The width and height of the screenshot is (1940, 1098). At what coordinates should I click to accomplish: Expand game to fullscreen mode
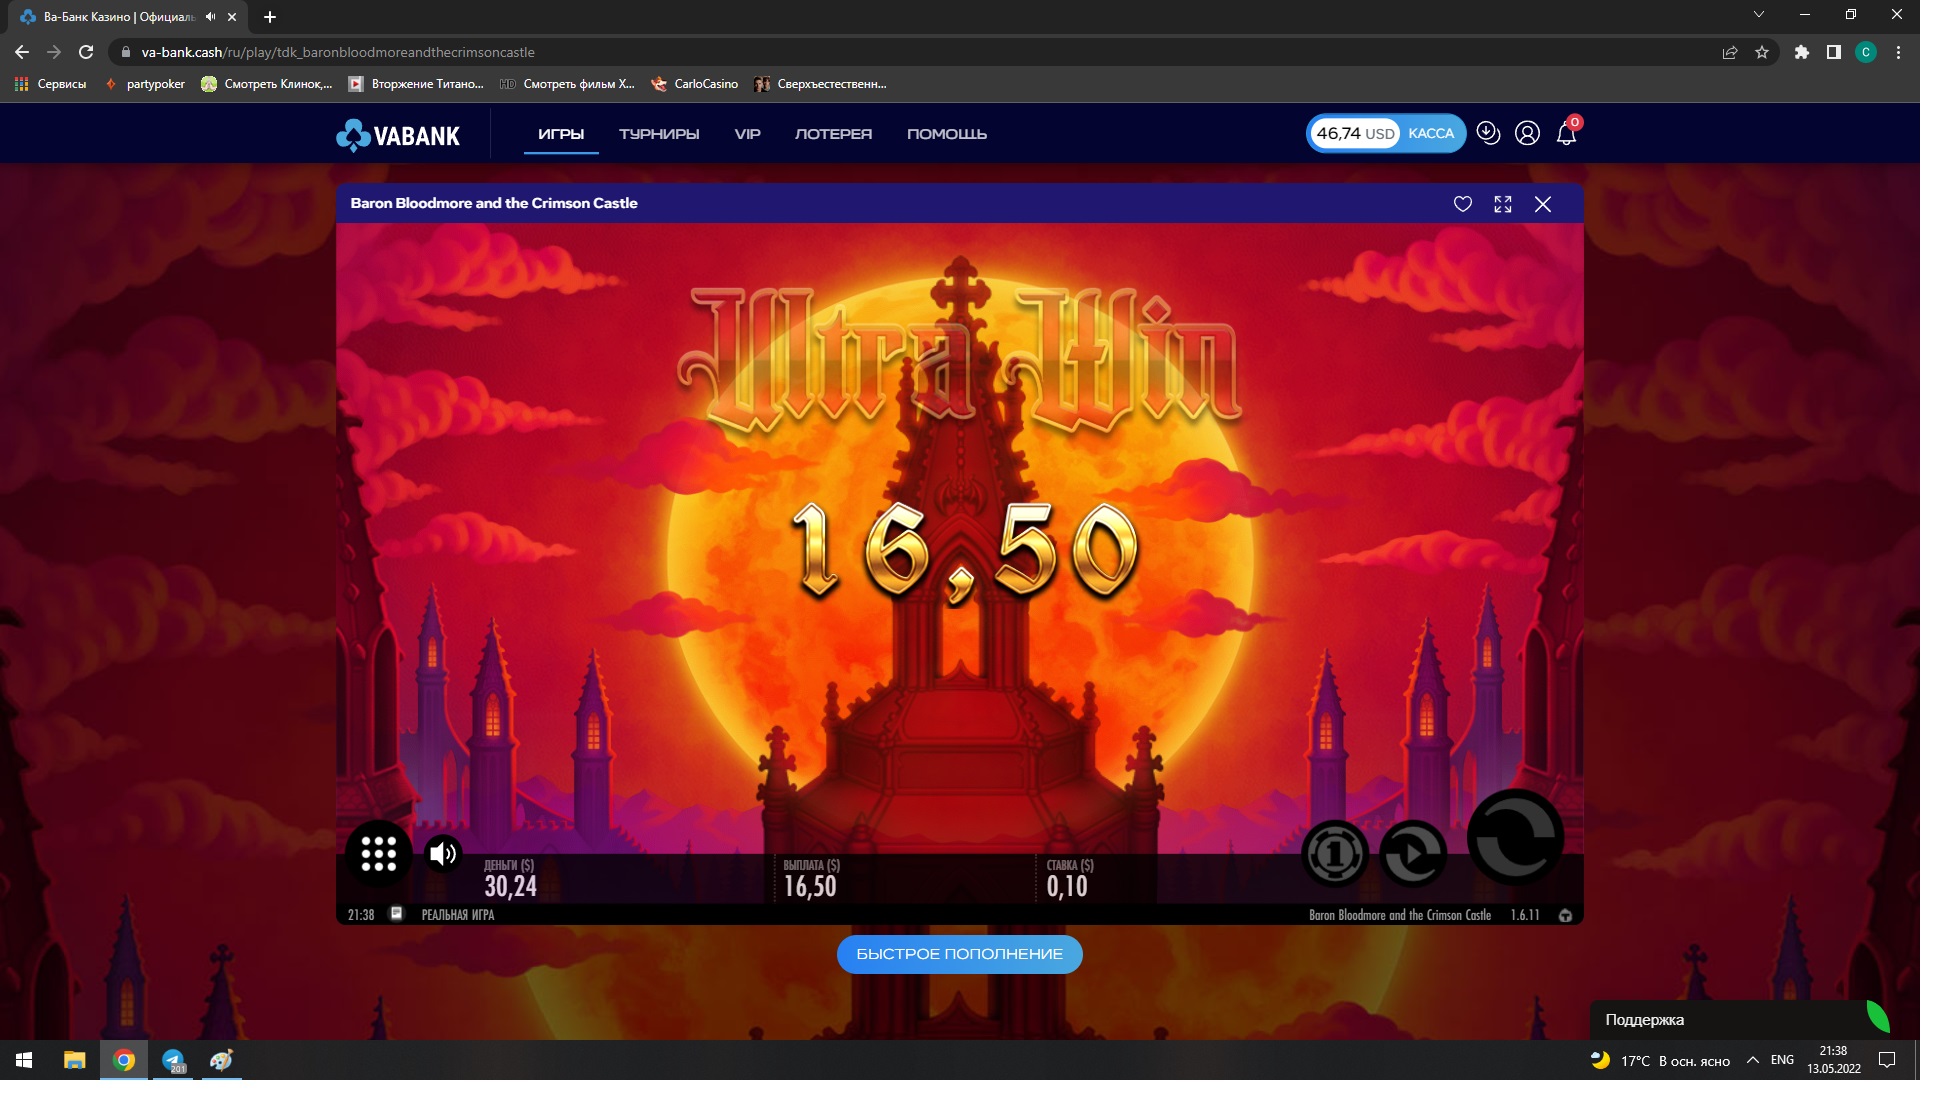[1502, 204]
